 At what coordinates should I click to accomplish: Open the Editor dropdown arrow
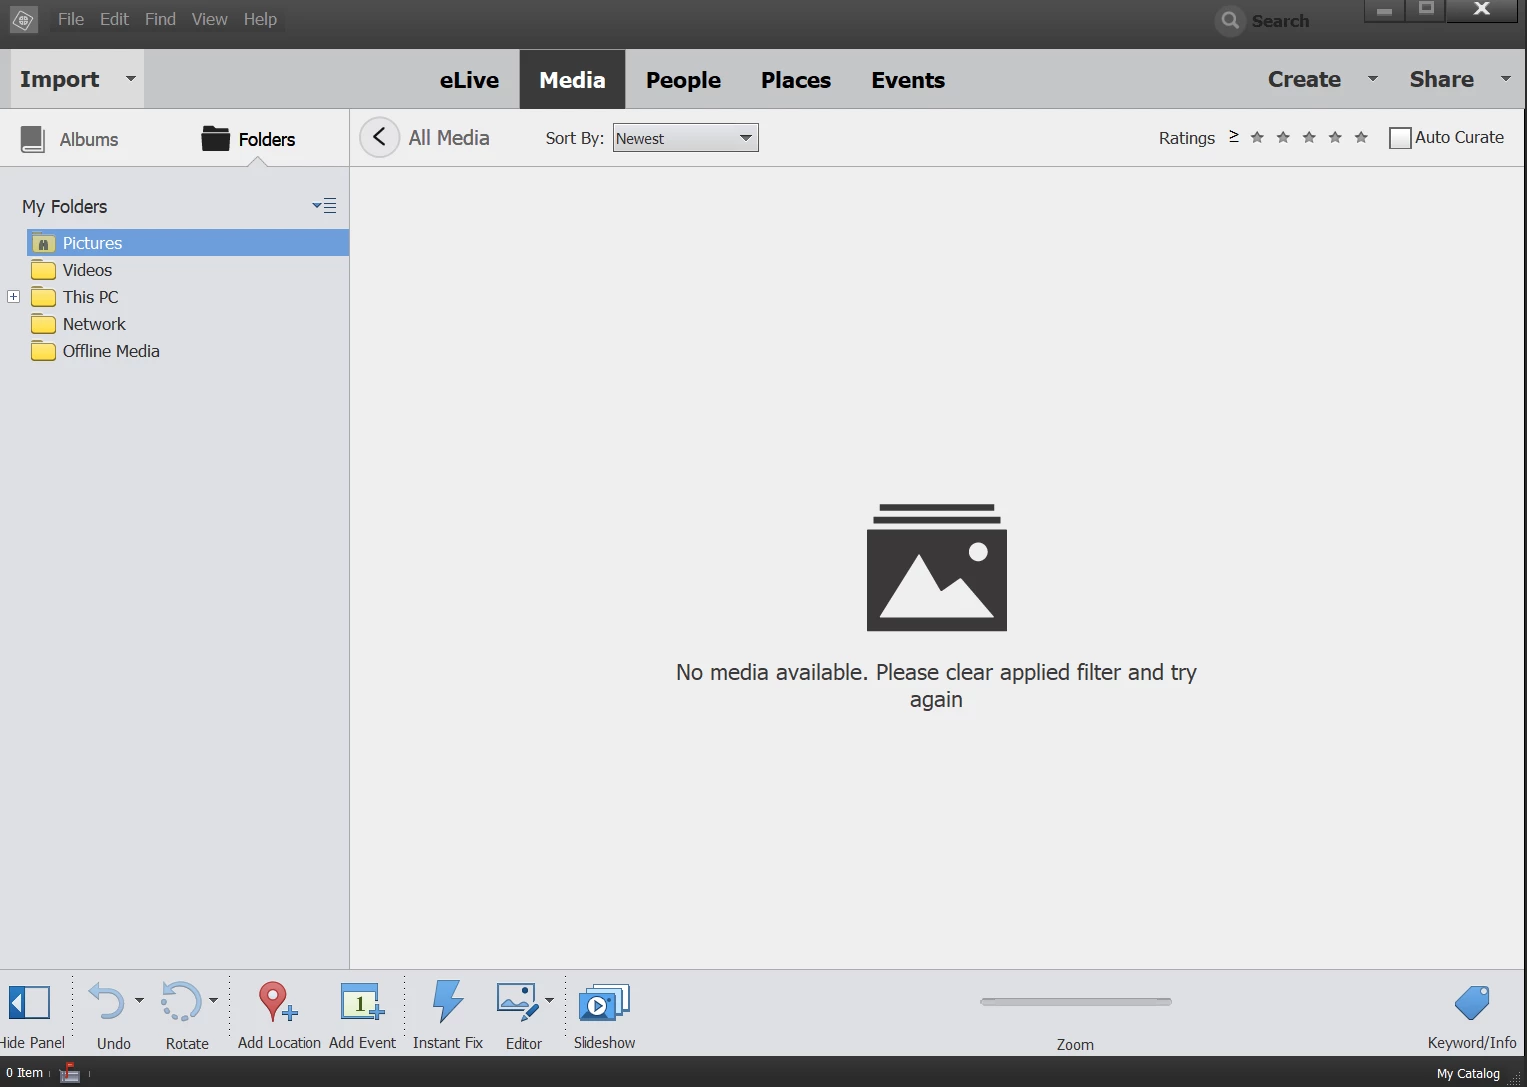coord(549,1000)
